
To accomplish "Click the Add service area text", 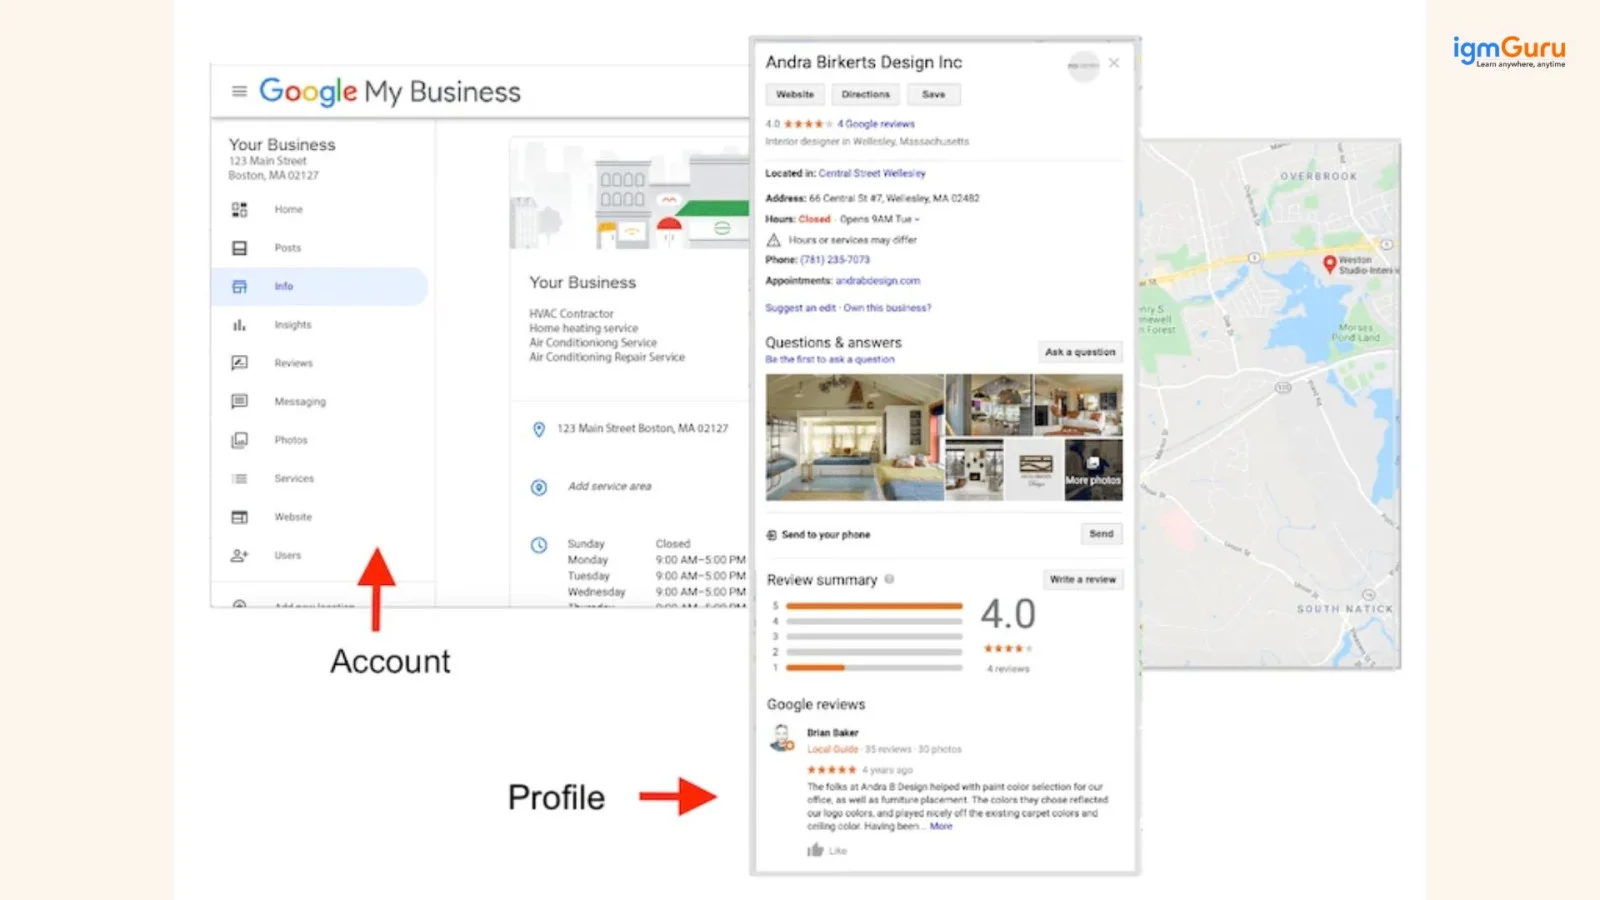I will (x=610, y=487).
